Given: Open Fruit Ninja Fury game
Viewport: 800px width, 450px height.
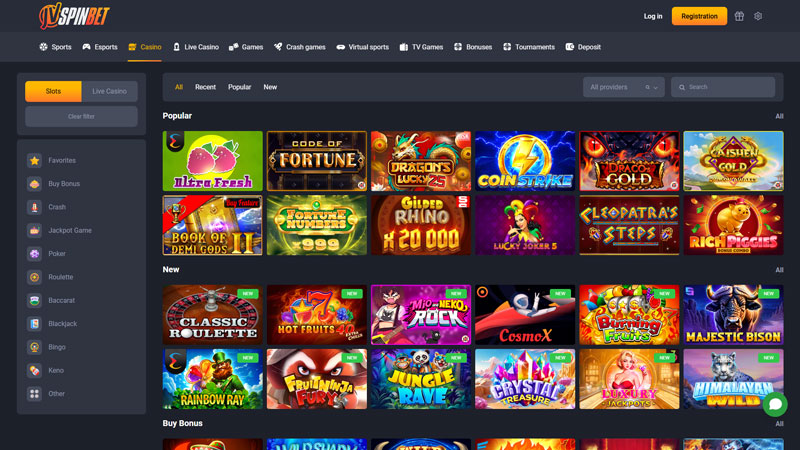Looking at the screenshot, I should (317, 379).
